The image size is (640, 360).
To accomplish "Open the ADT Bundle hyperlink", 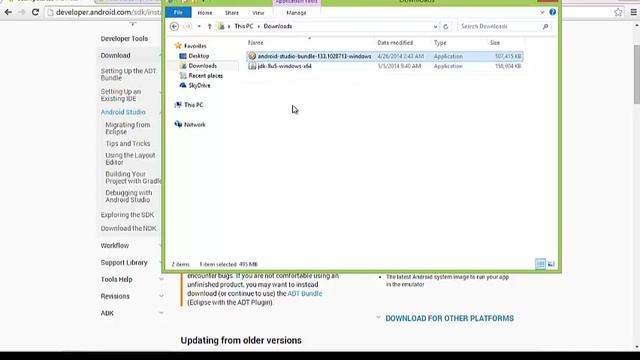I will click(x=305, y=293).
